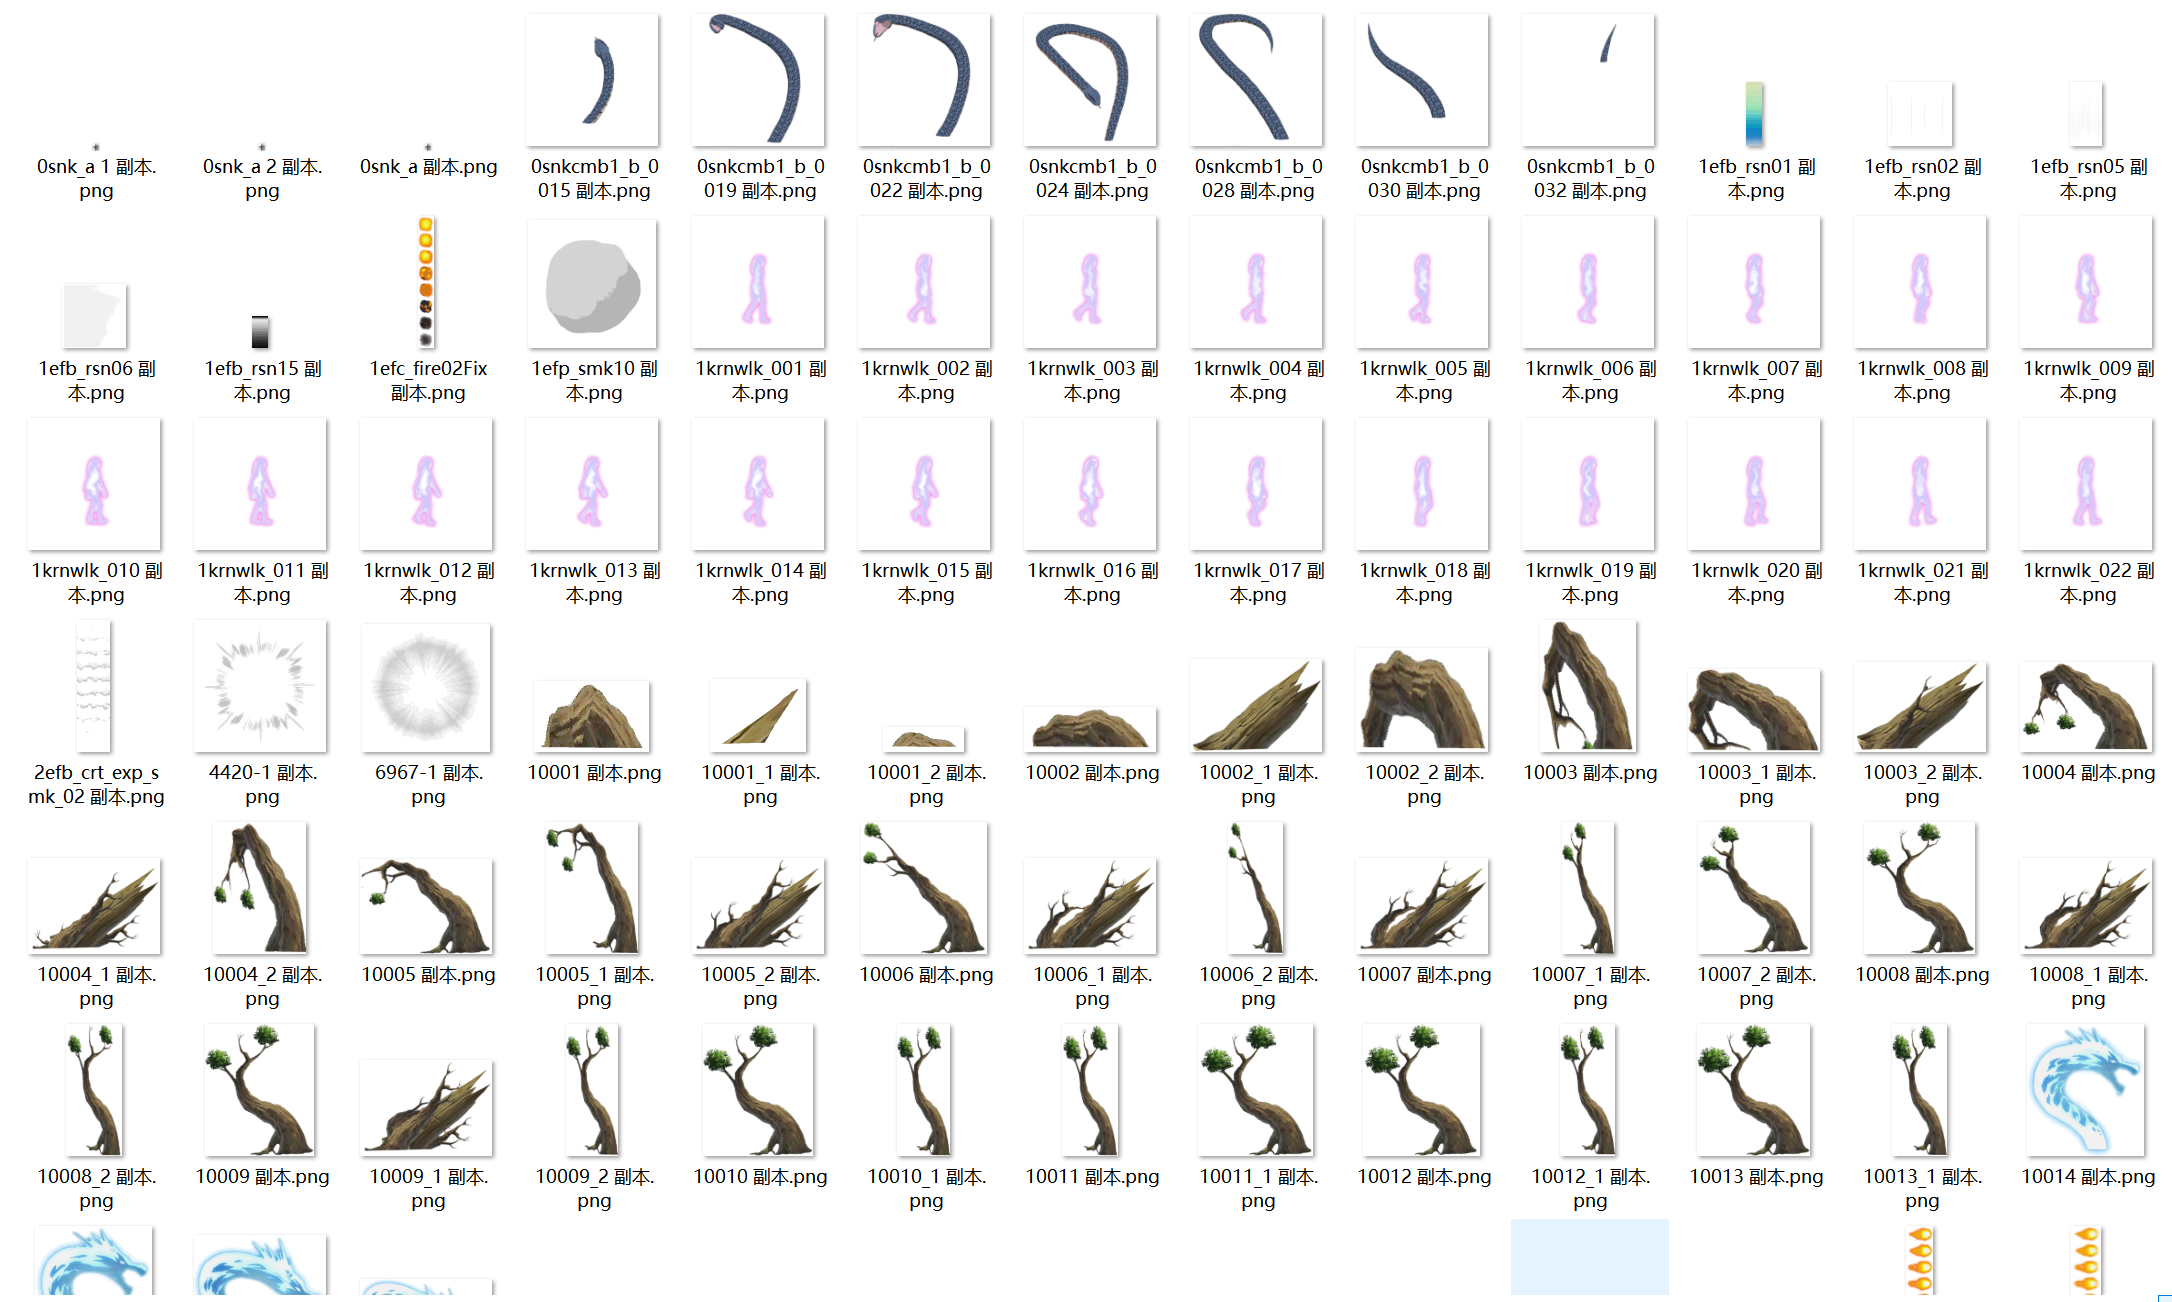This screenshot has height=1302, width=2172.
Task: Click the file name 10010_1 副本.png
Action: 926,1189
